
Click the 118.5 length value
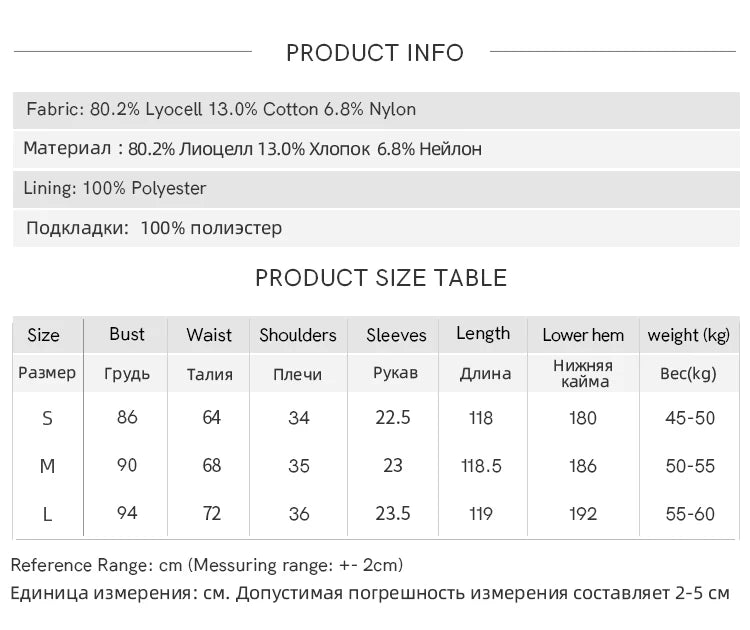(481, 466)
